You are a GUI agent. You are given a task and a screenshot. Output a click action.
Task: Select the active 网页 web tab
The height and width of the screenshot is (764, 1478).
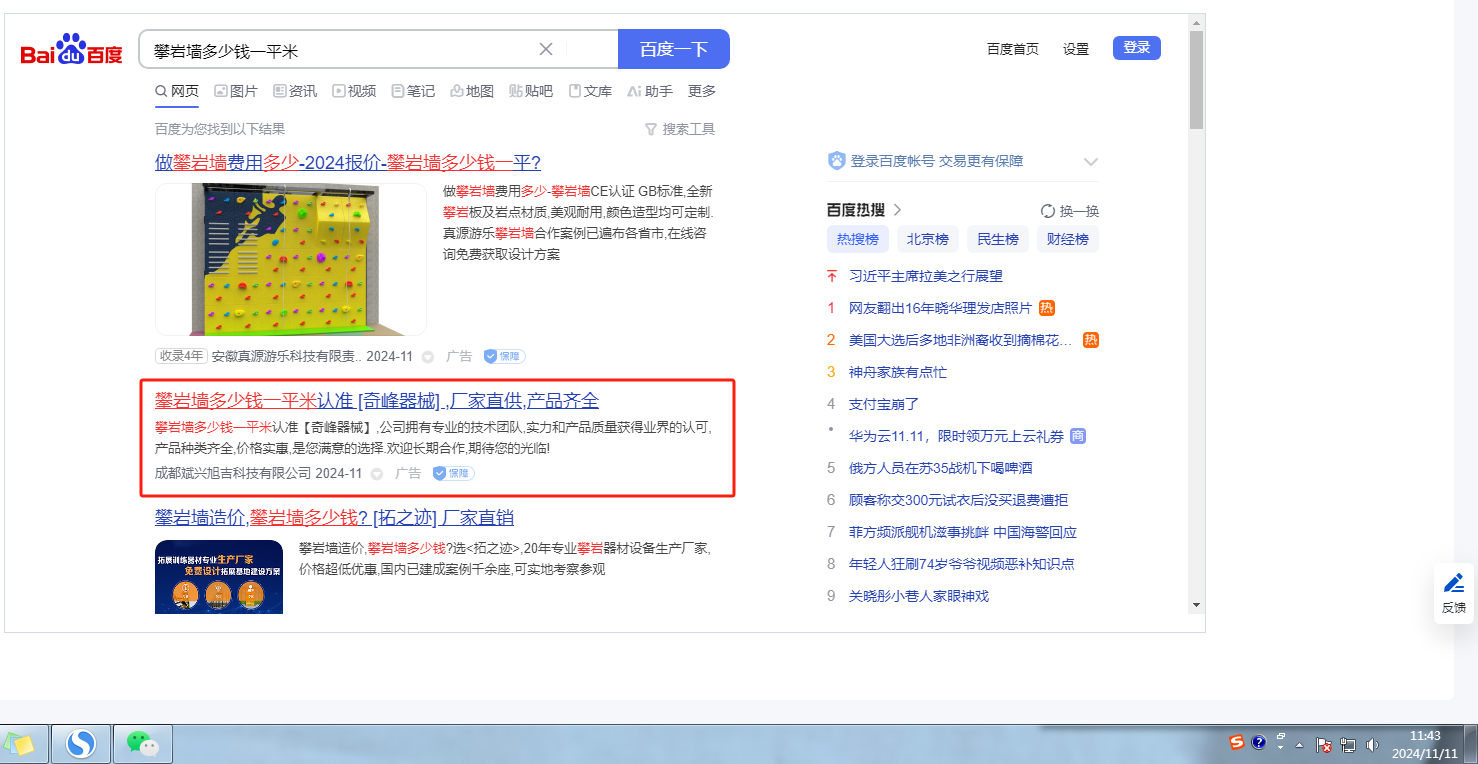[x=177, y=91]
